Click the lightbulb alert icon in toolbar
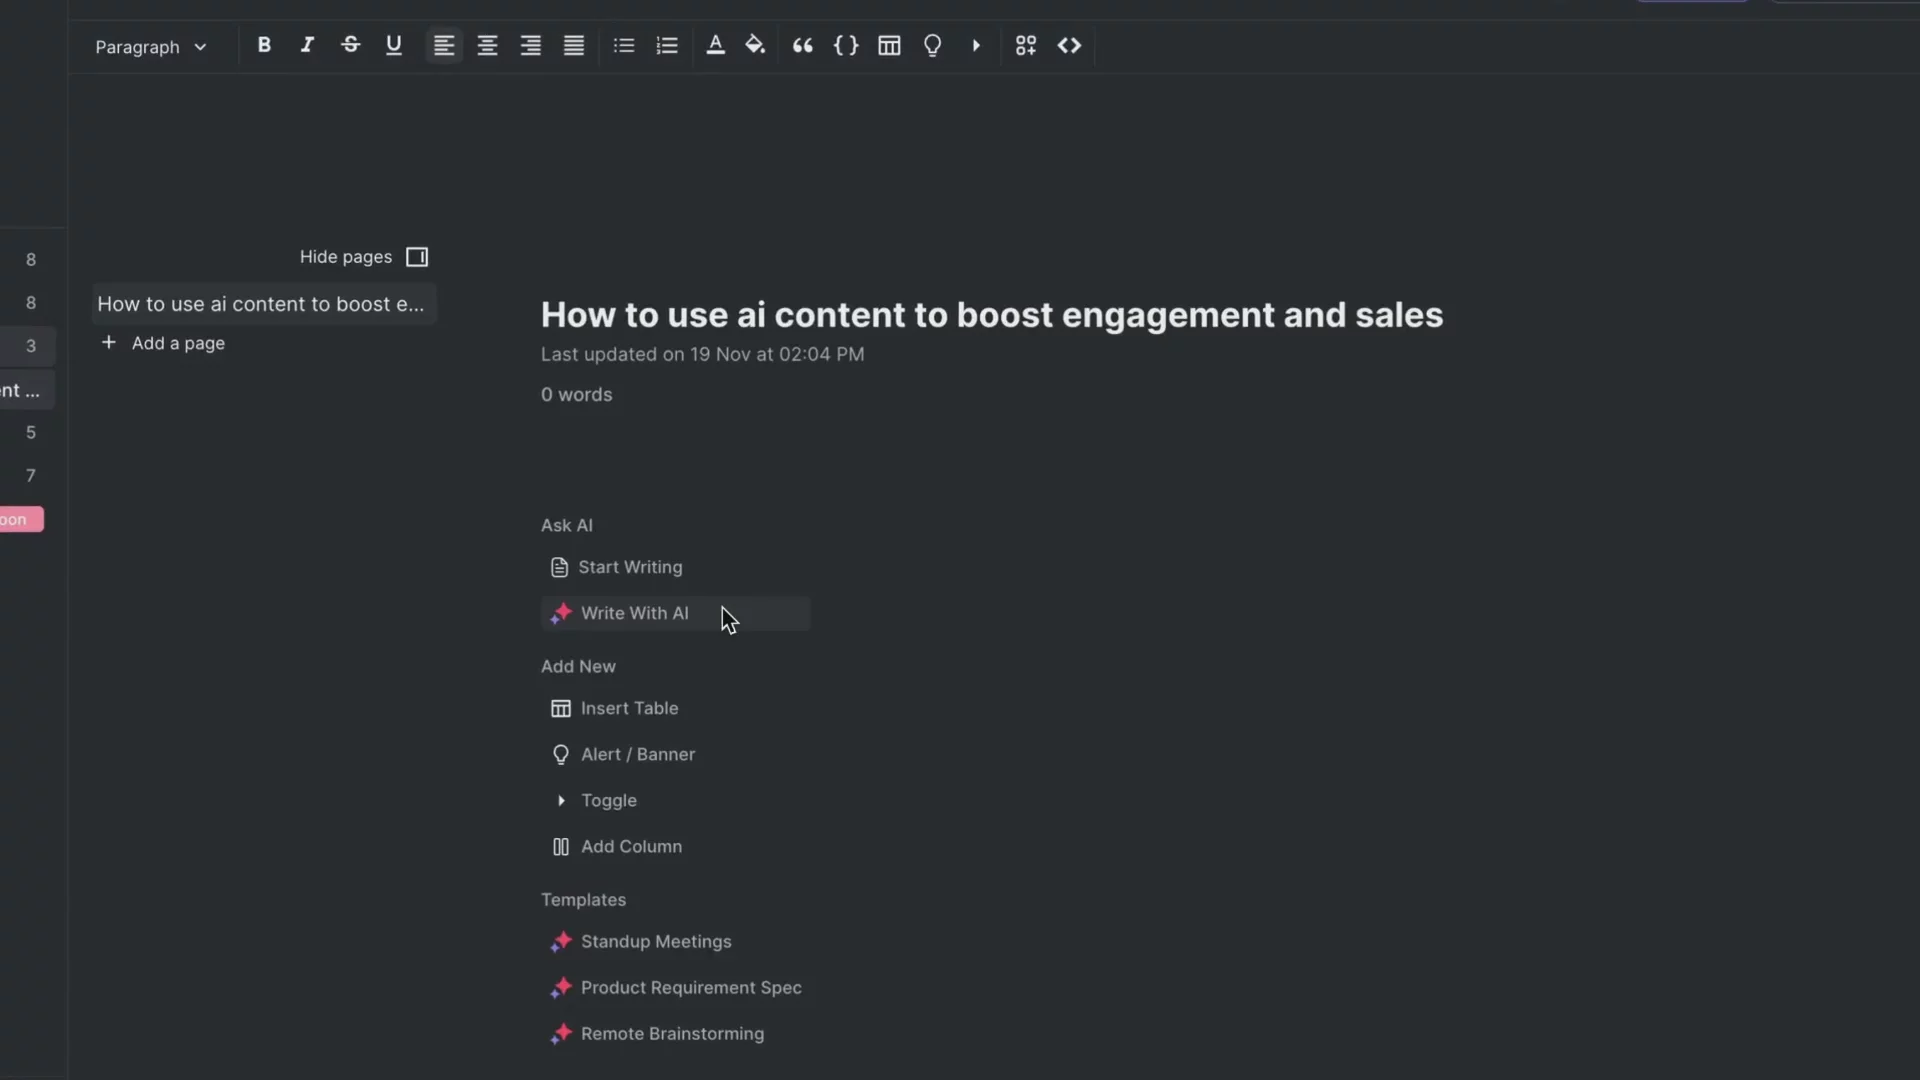1920x1080 pixels. (x=932, y=45)
